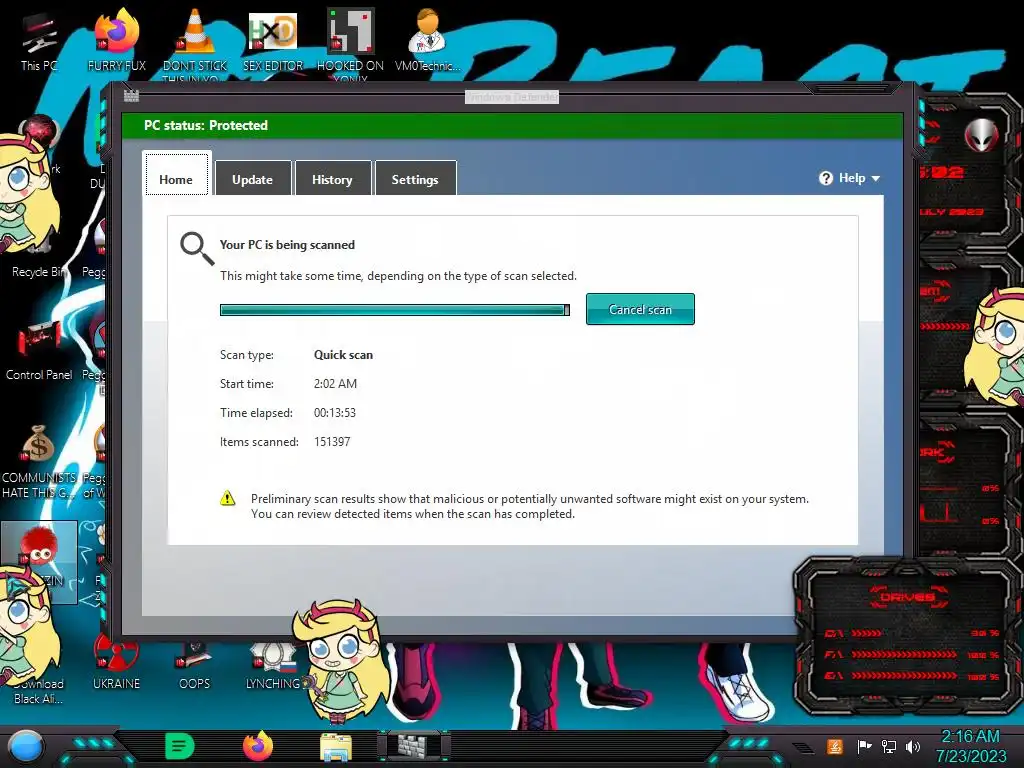The height and width of the screenshot is (768, 1024).
Task: Click the Help question mark icon
Action: point(825,178)
